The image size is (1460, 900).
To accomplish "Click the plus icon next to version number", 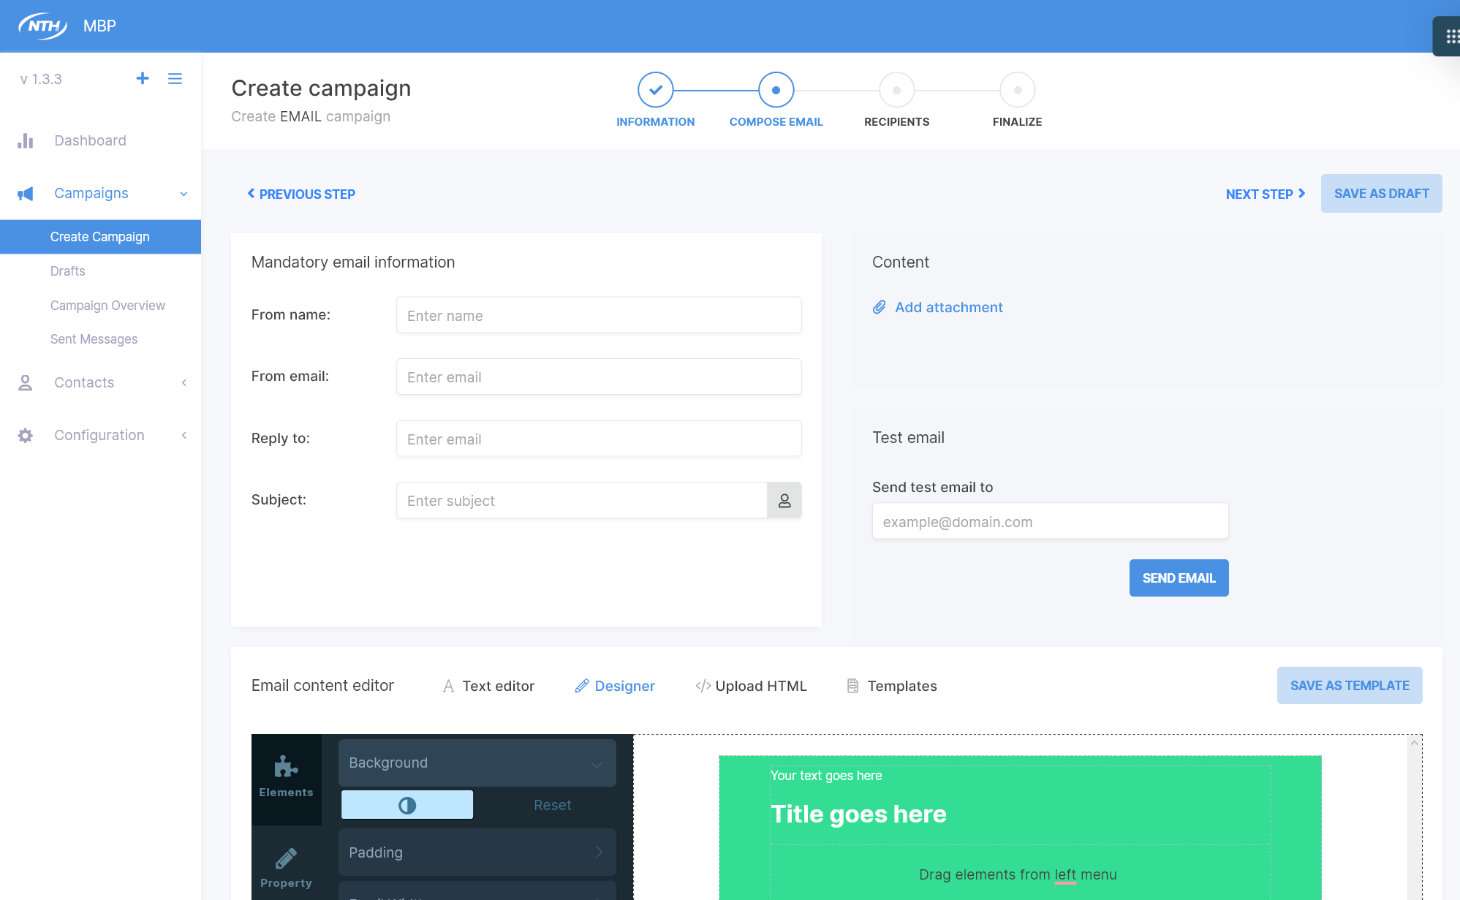I will (x=142, y=78).
